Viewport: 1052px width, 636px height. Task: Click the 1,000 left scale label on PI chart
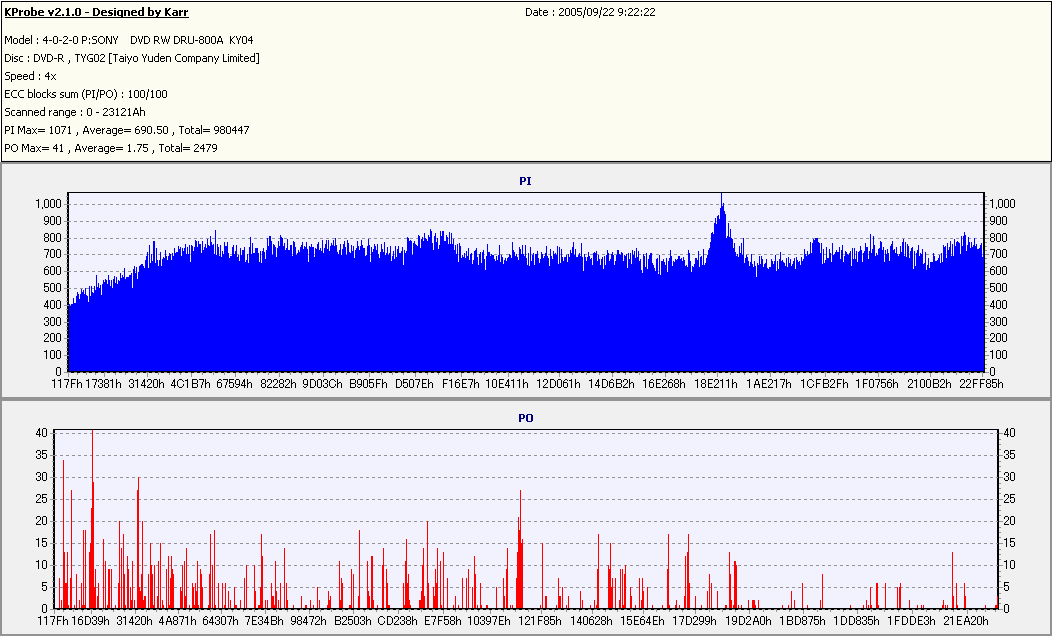(x=48, y=204)
